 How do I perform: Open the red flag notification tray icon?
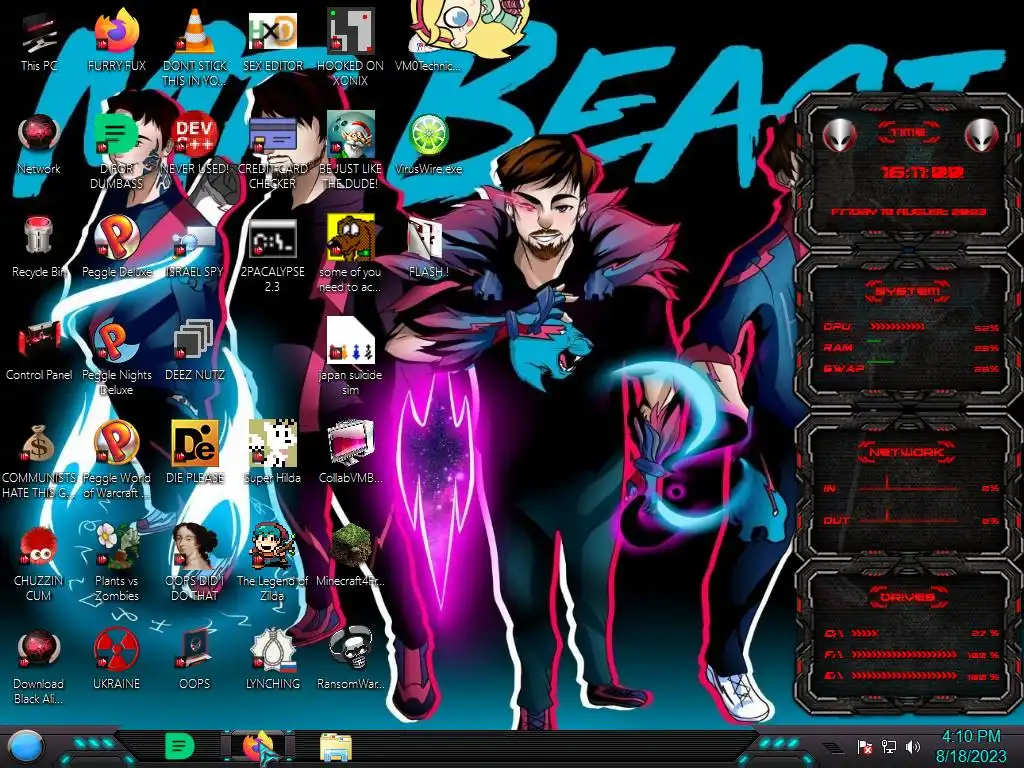(865, 746)
